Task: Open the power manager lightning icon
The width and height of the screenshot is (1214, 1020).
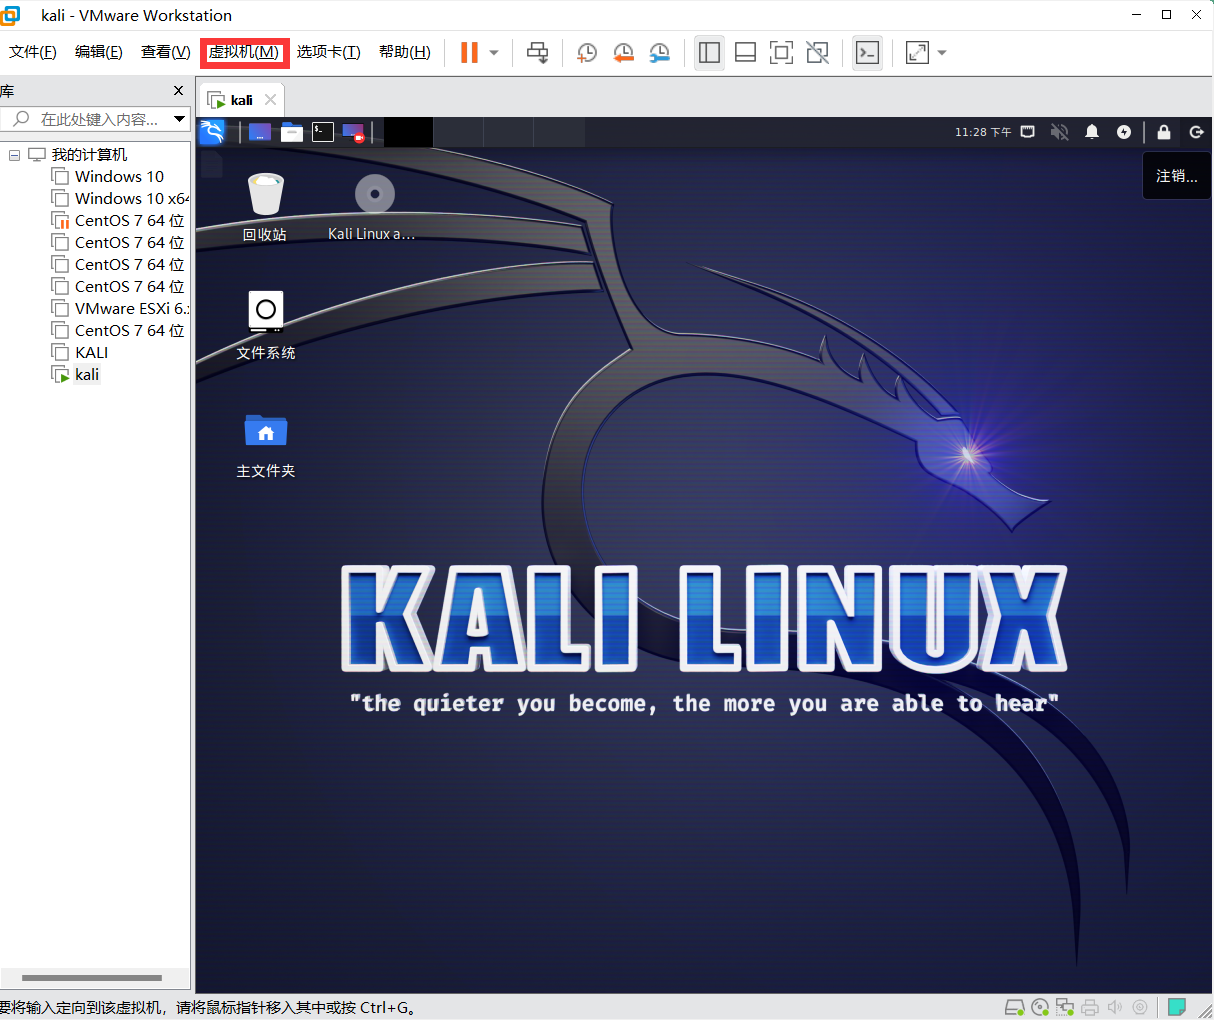Action: [1124, 132]
